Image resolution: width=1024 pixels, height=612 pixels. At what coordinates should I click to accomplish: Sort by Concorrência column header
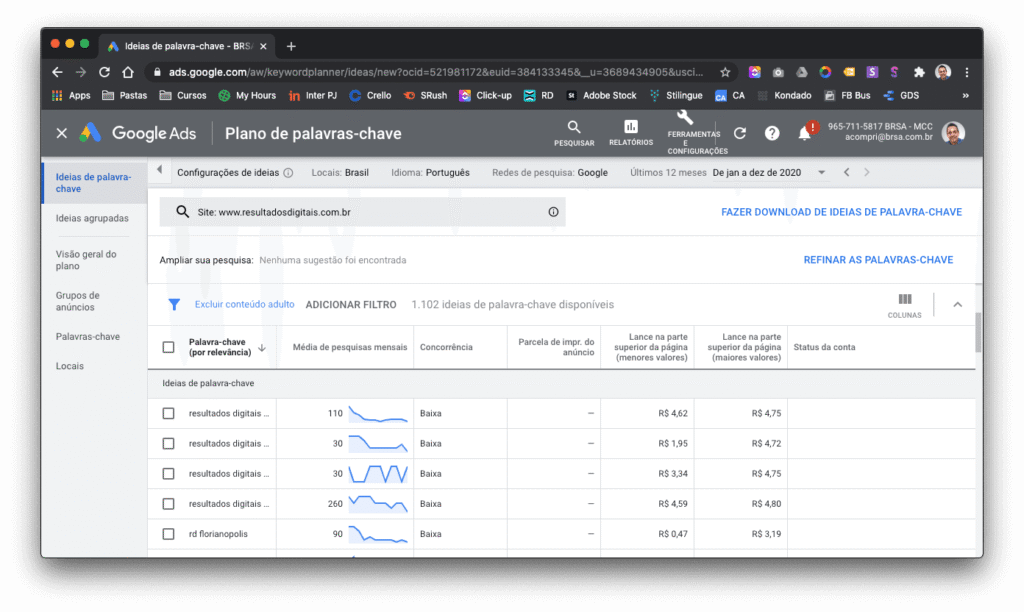click(446, 347)
